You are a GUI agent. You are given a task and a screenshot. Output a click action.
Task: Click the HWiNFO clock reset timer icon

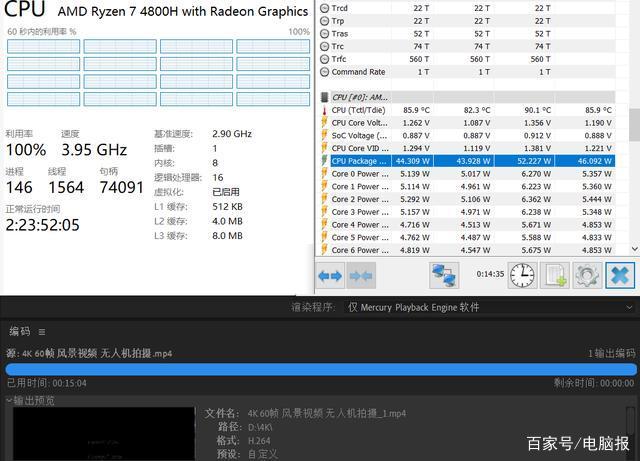coord(522,276)
